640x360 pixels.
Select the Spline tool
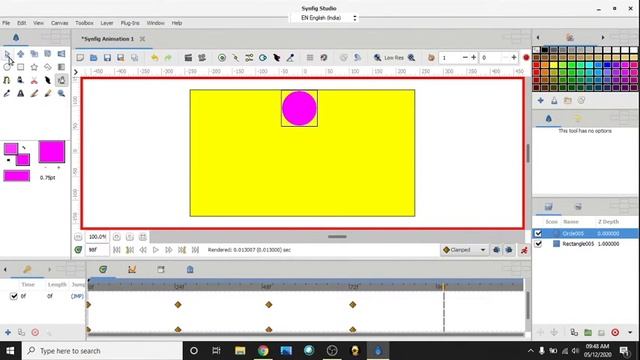7,80
